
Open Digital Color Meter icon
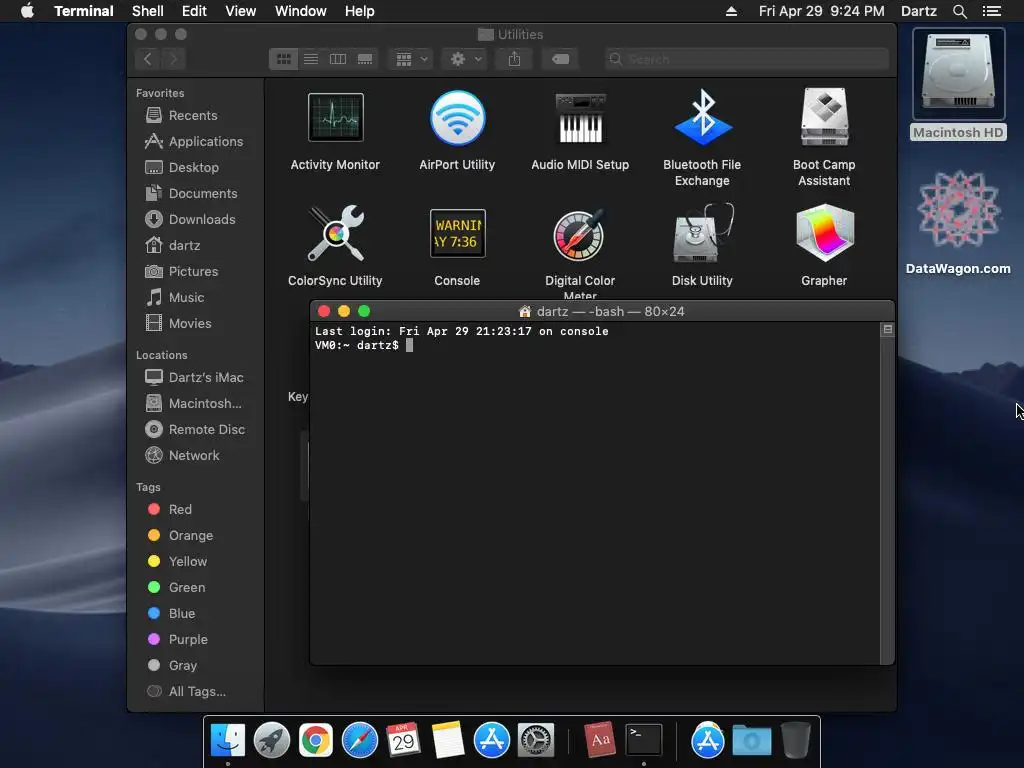(x=580, y=234)
